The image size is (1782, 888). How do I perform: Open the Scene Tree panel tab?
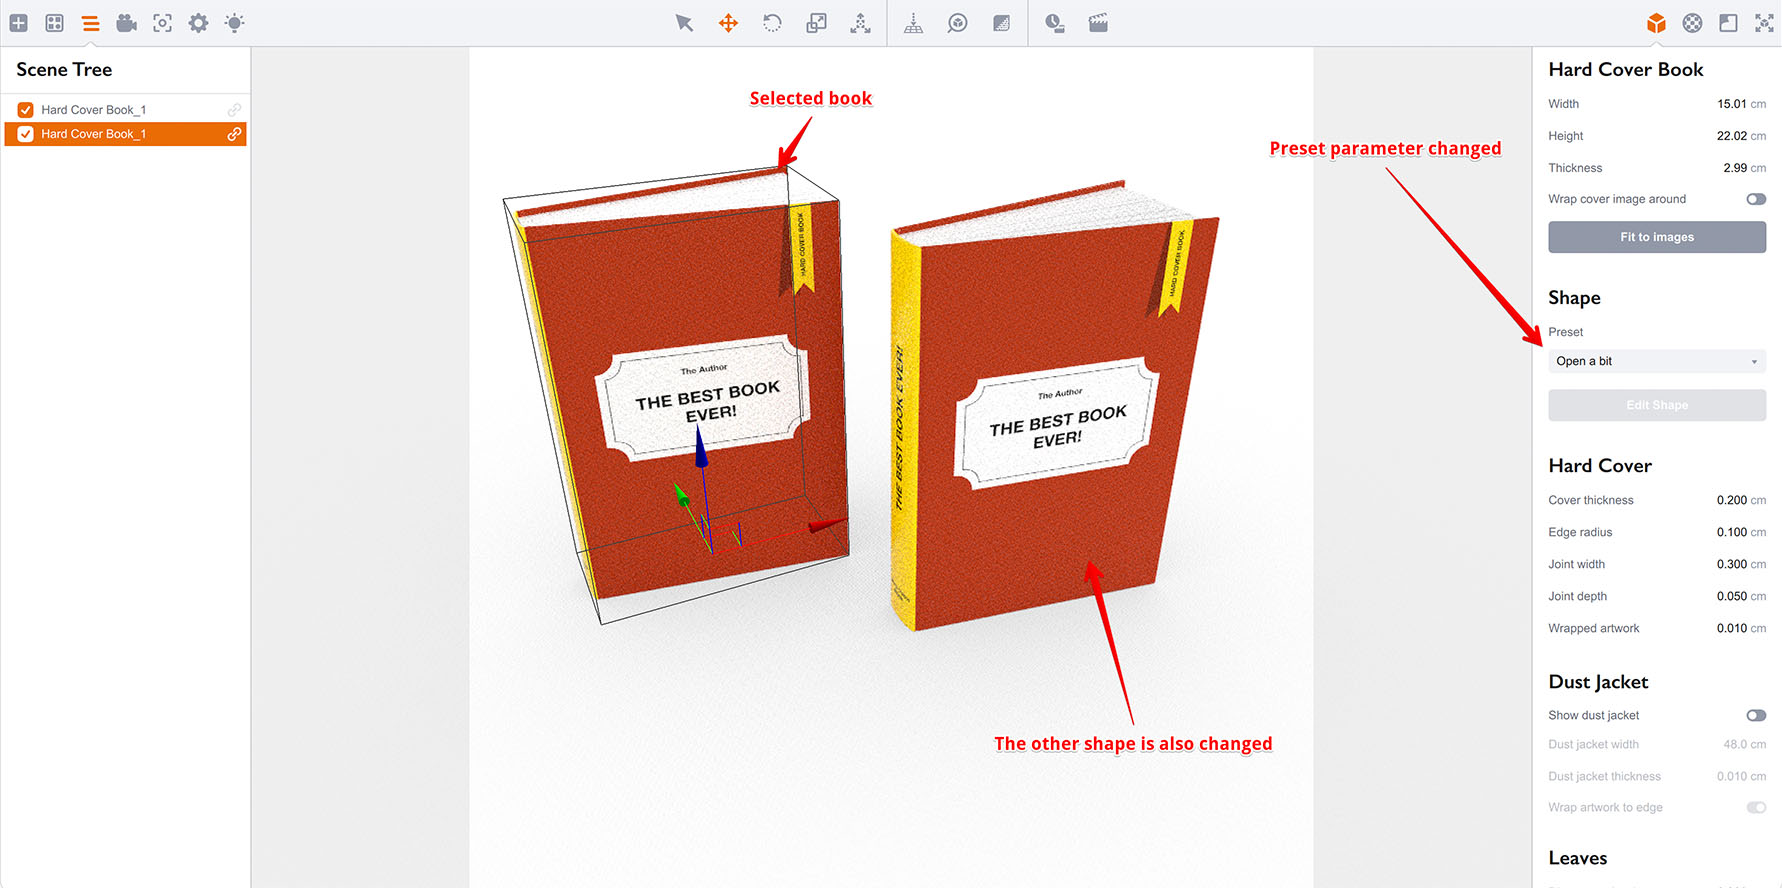pyautogui.click(x=91, y=23)
